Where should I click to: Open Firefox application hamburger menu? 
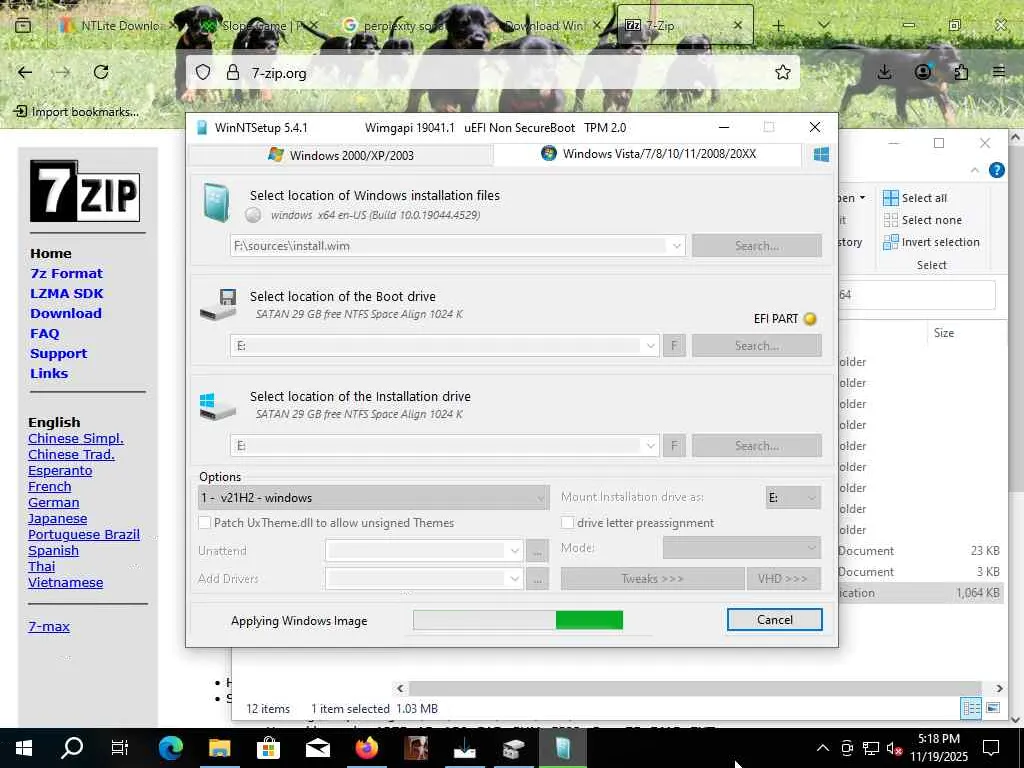click(999, 72)
